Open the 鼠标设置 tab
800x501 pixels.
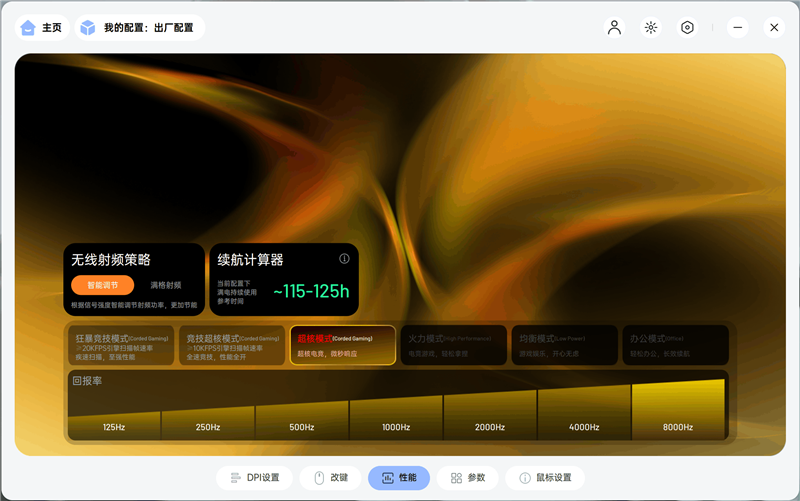click(x=545, y=478)
